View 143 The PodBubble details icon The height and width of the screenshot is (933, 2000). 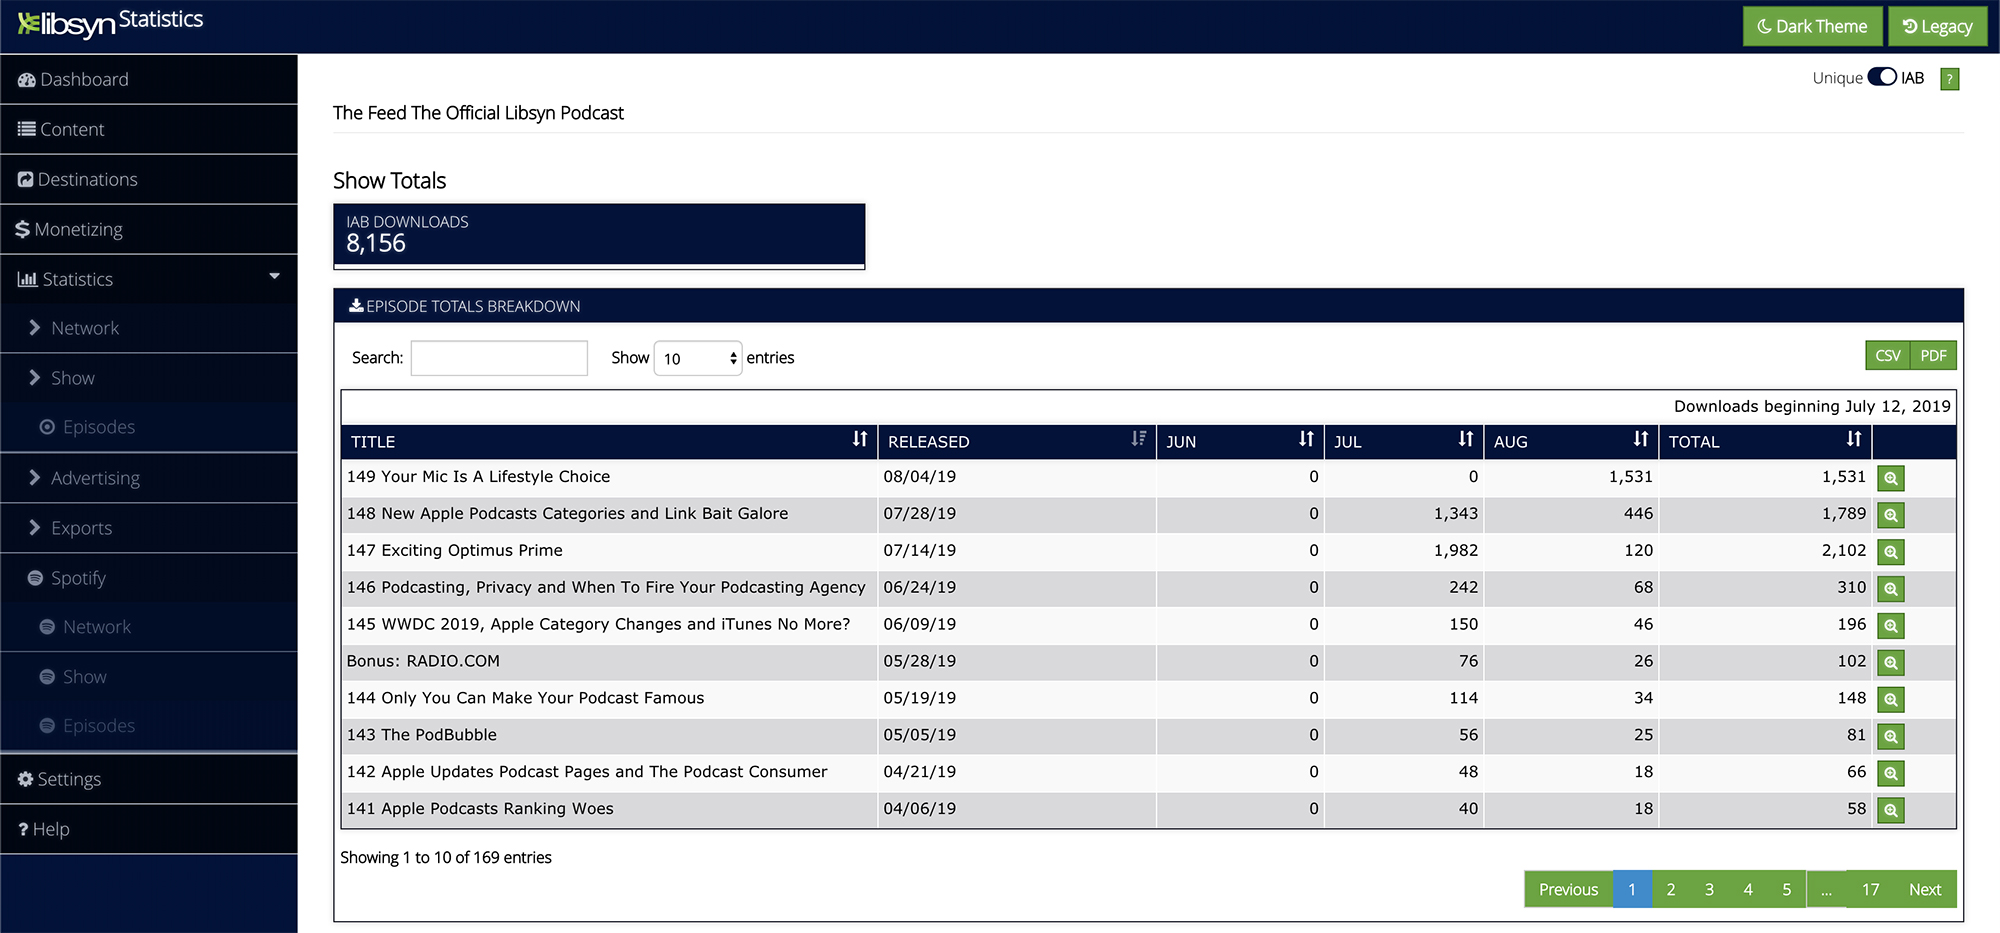(x=1890, y=737)
